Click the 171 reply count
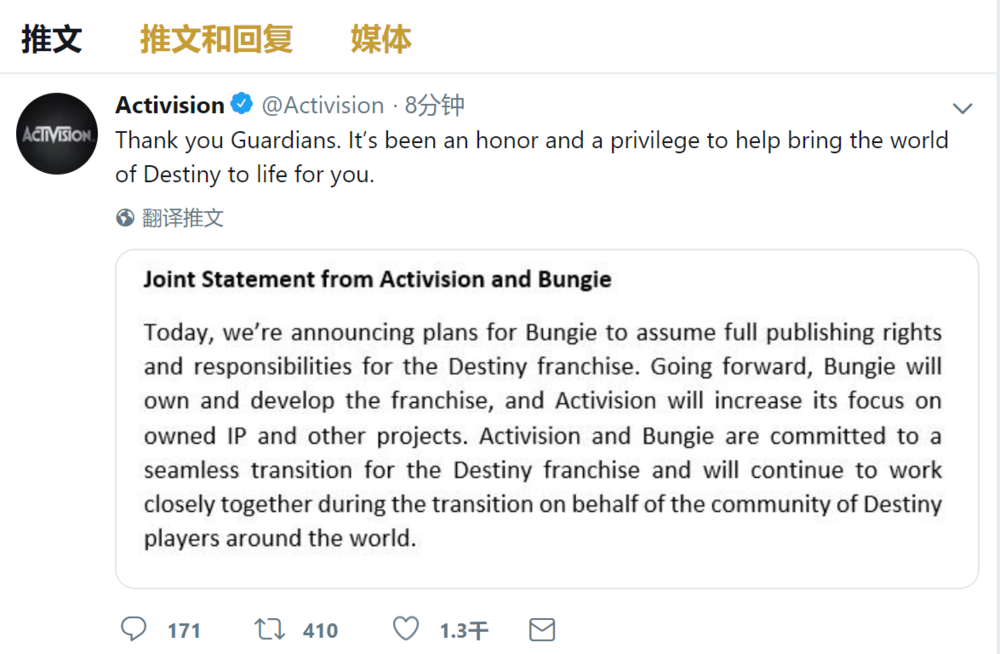Image resolution: width=1000 pixels, height=654 pixels. click(x=184, y=630)
